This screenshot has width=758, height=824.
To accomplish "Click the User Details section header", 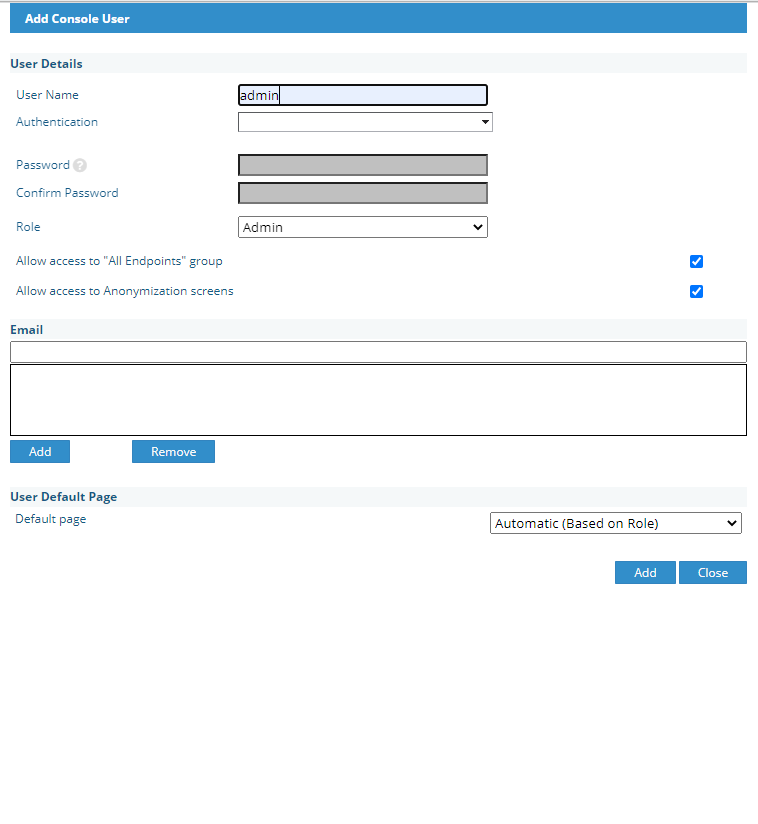I will pyautogui.click(x=46, y=64).
